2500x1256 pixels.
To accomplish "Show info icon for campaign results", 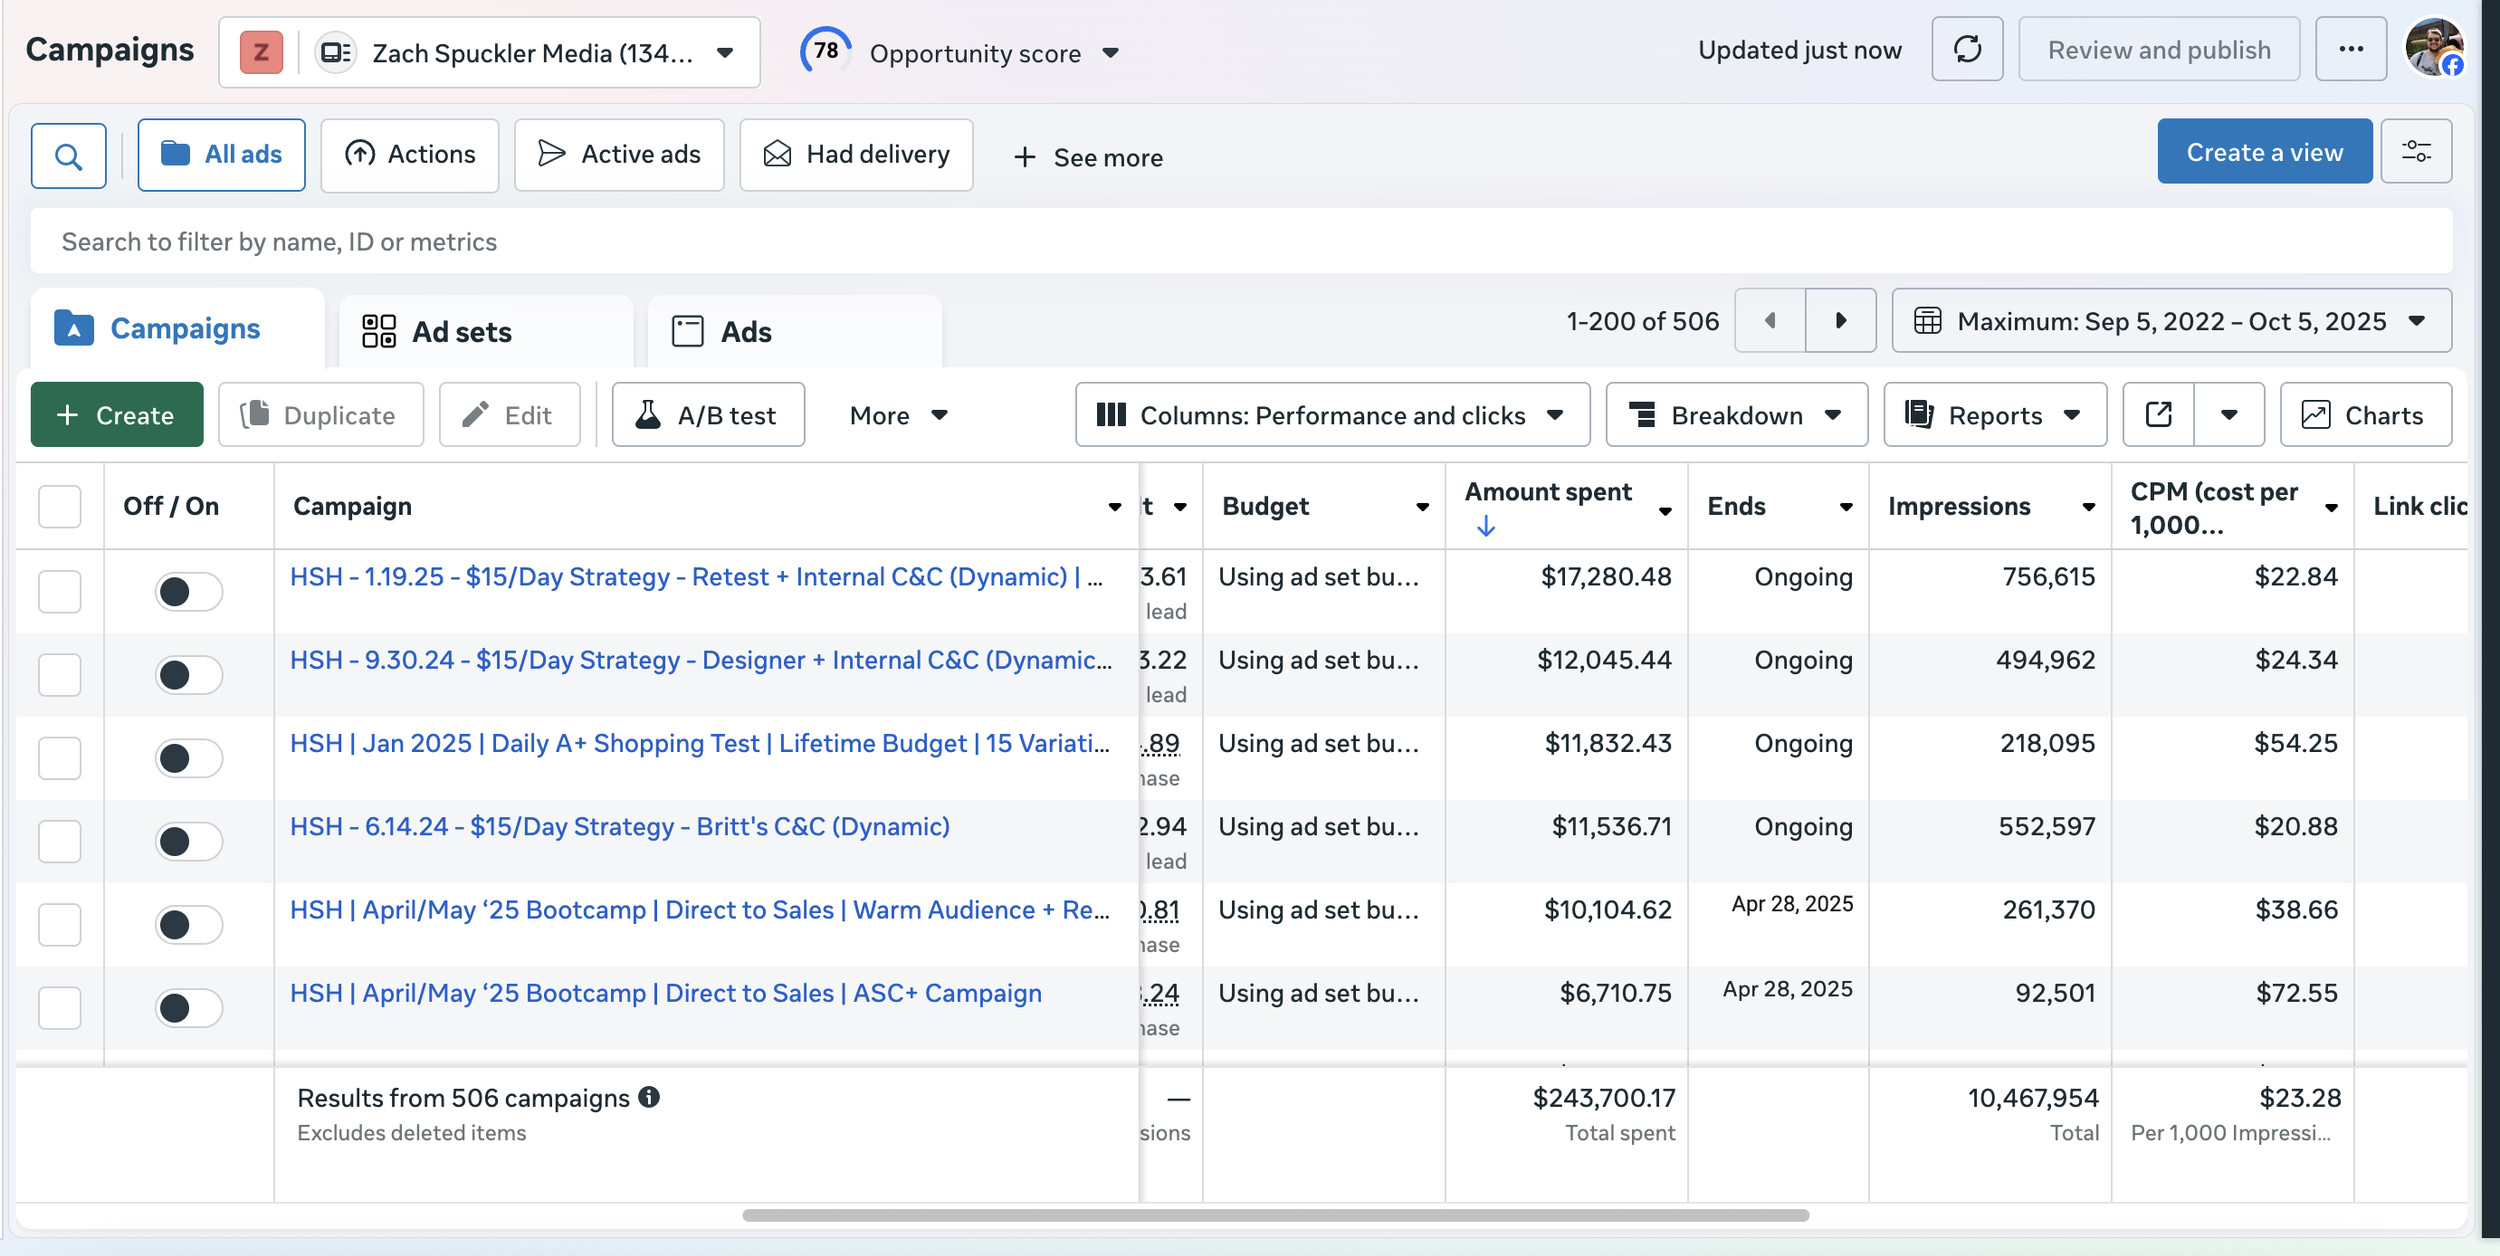I will (x=649, y=1097).
